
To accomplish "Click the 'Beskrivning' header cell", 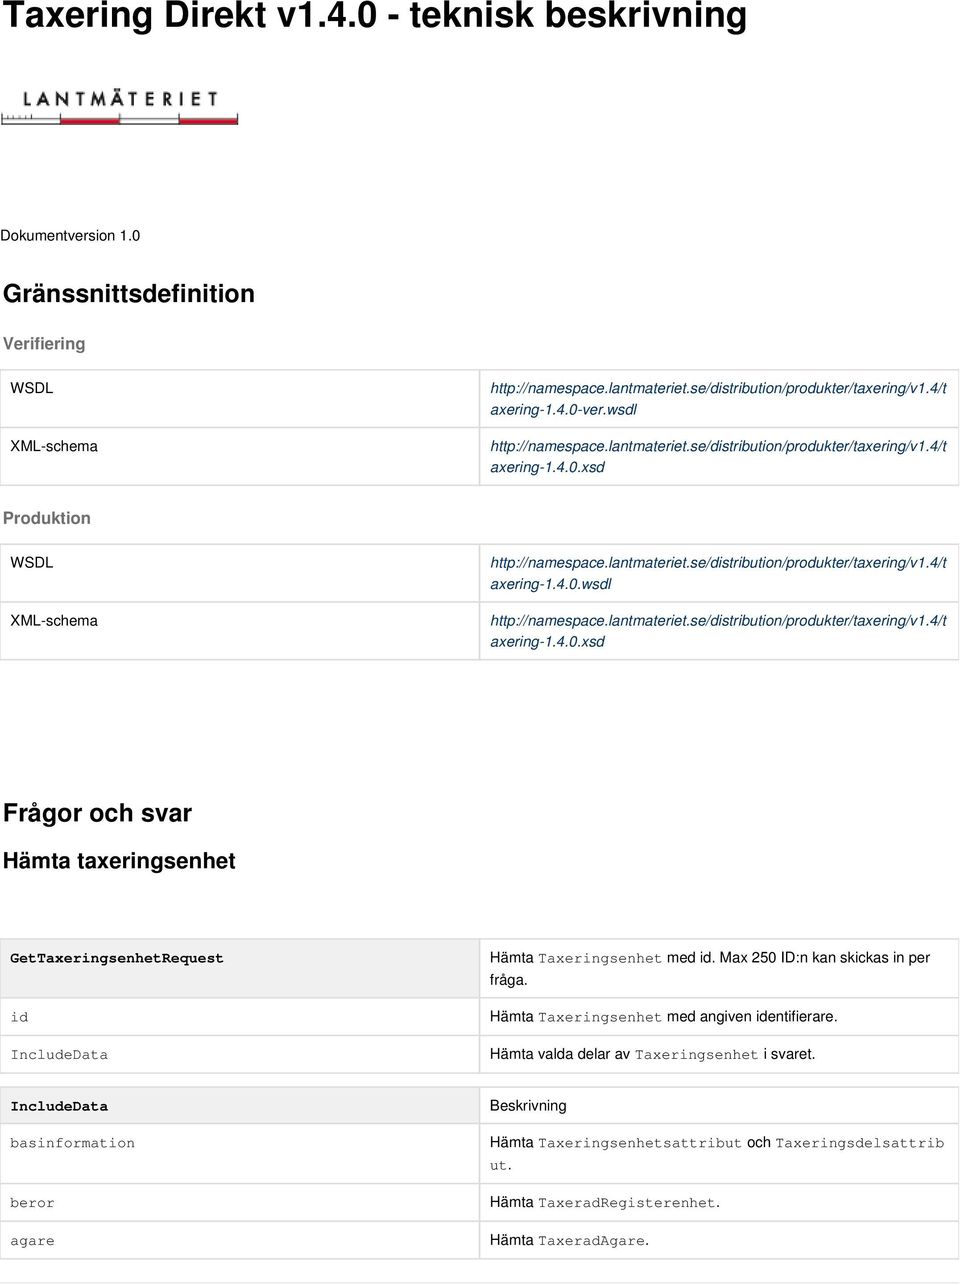I will pyautogui.click(x=719, y=1106).
